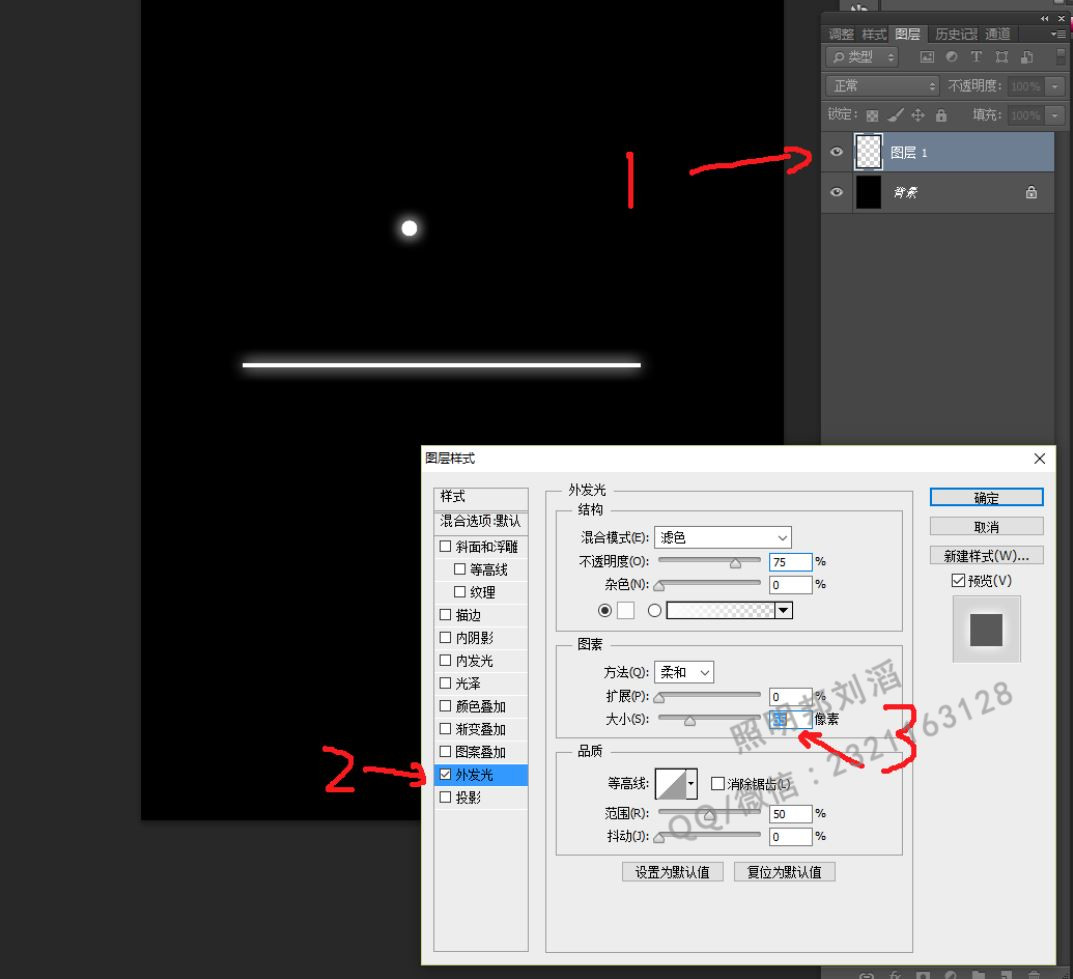This screenshot has width=1073, height=979.
Task: Open the 混合模式 滤色 dropdown
Action: click(x=723, y=538)
